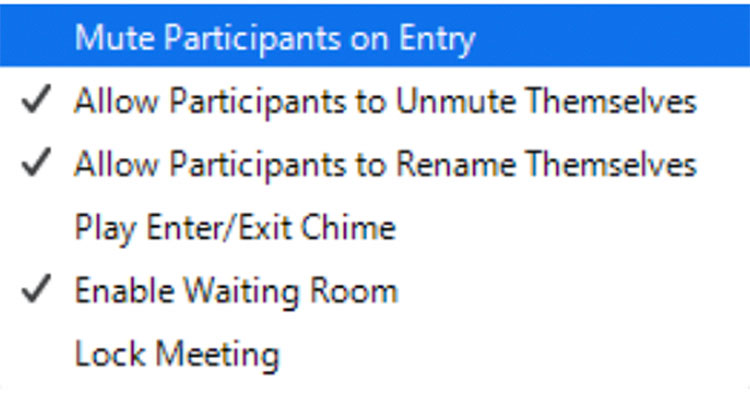Enable muting participants on entry
The image size is (750, 404).
click(274, 38)
